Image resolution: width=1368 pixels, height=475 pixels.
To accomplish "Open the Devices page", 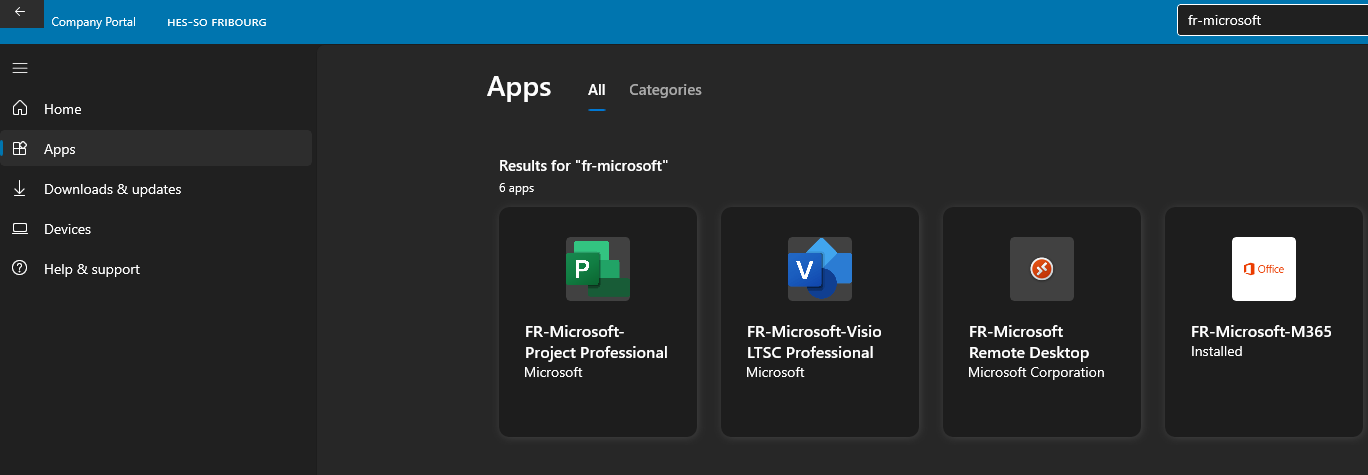I will (x=156, y=229).
